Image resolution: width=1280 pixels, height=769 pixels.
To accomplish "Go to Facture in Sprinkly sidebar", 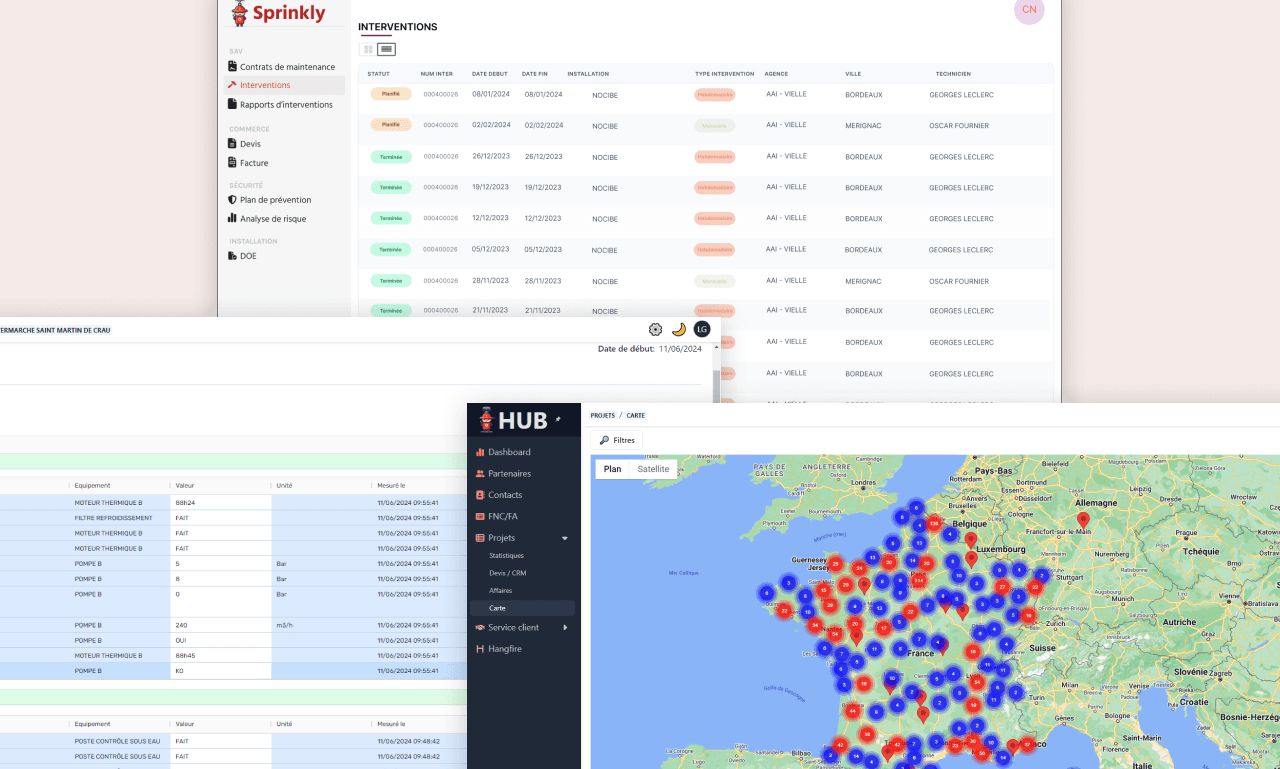I will (254, 163).
